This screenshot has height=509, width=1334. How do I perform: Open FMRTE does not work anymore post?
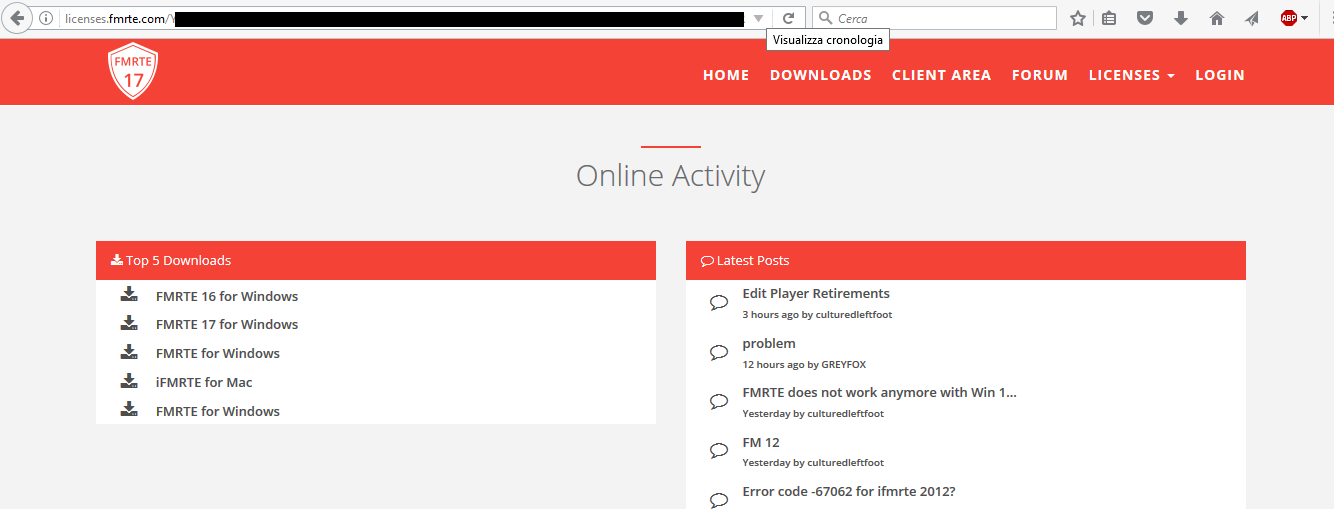click(879, 392)
